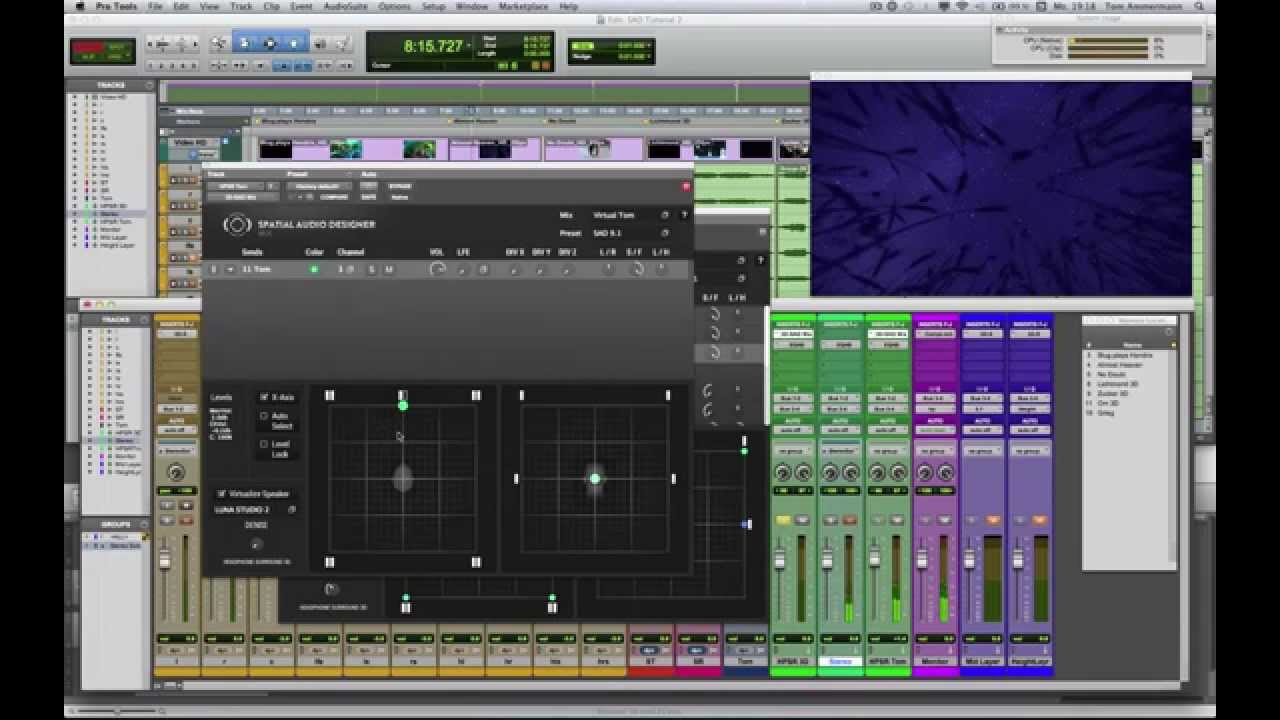Open the upper TRACKS list menu

point(149,85)
